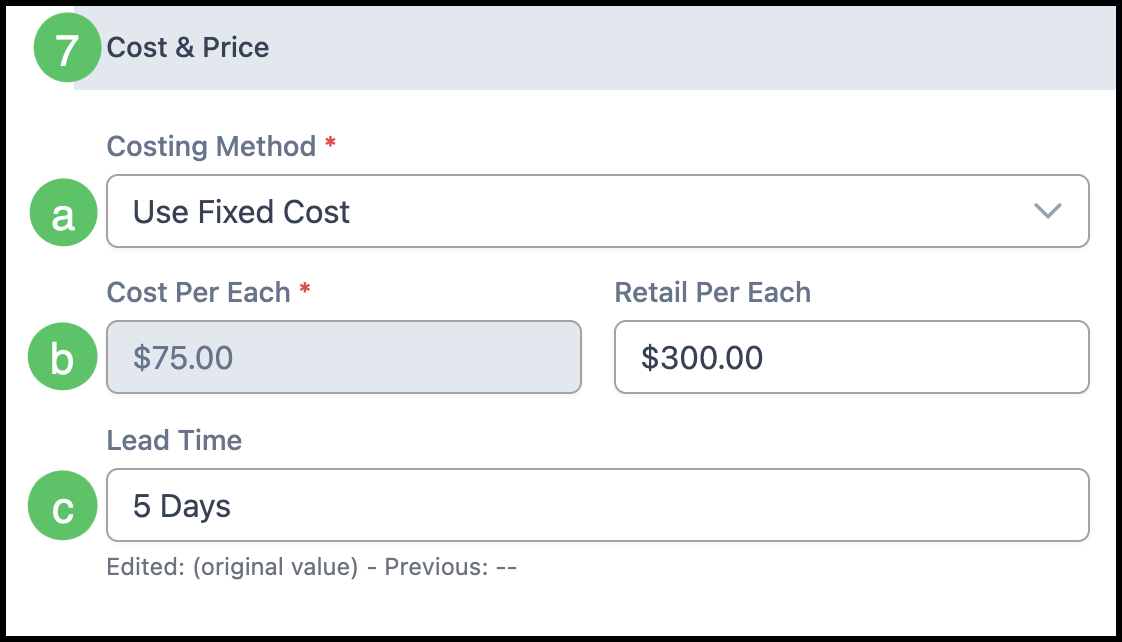Select the 'Use Fixed Cost' value text

pos(241,212)
